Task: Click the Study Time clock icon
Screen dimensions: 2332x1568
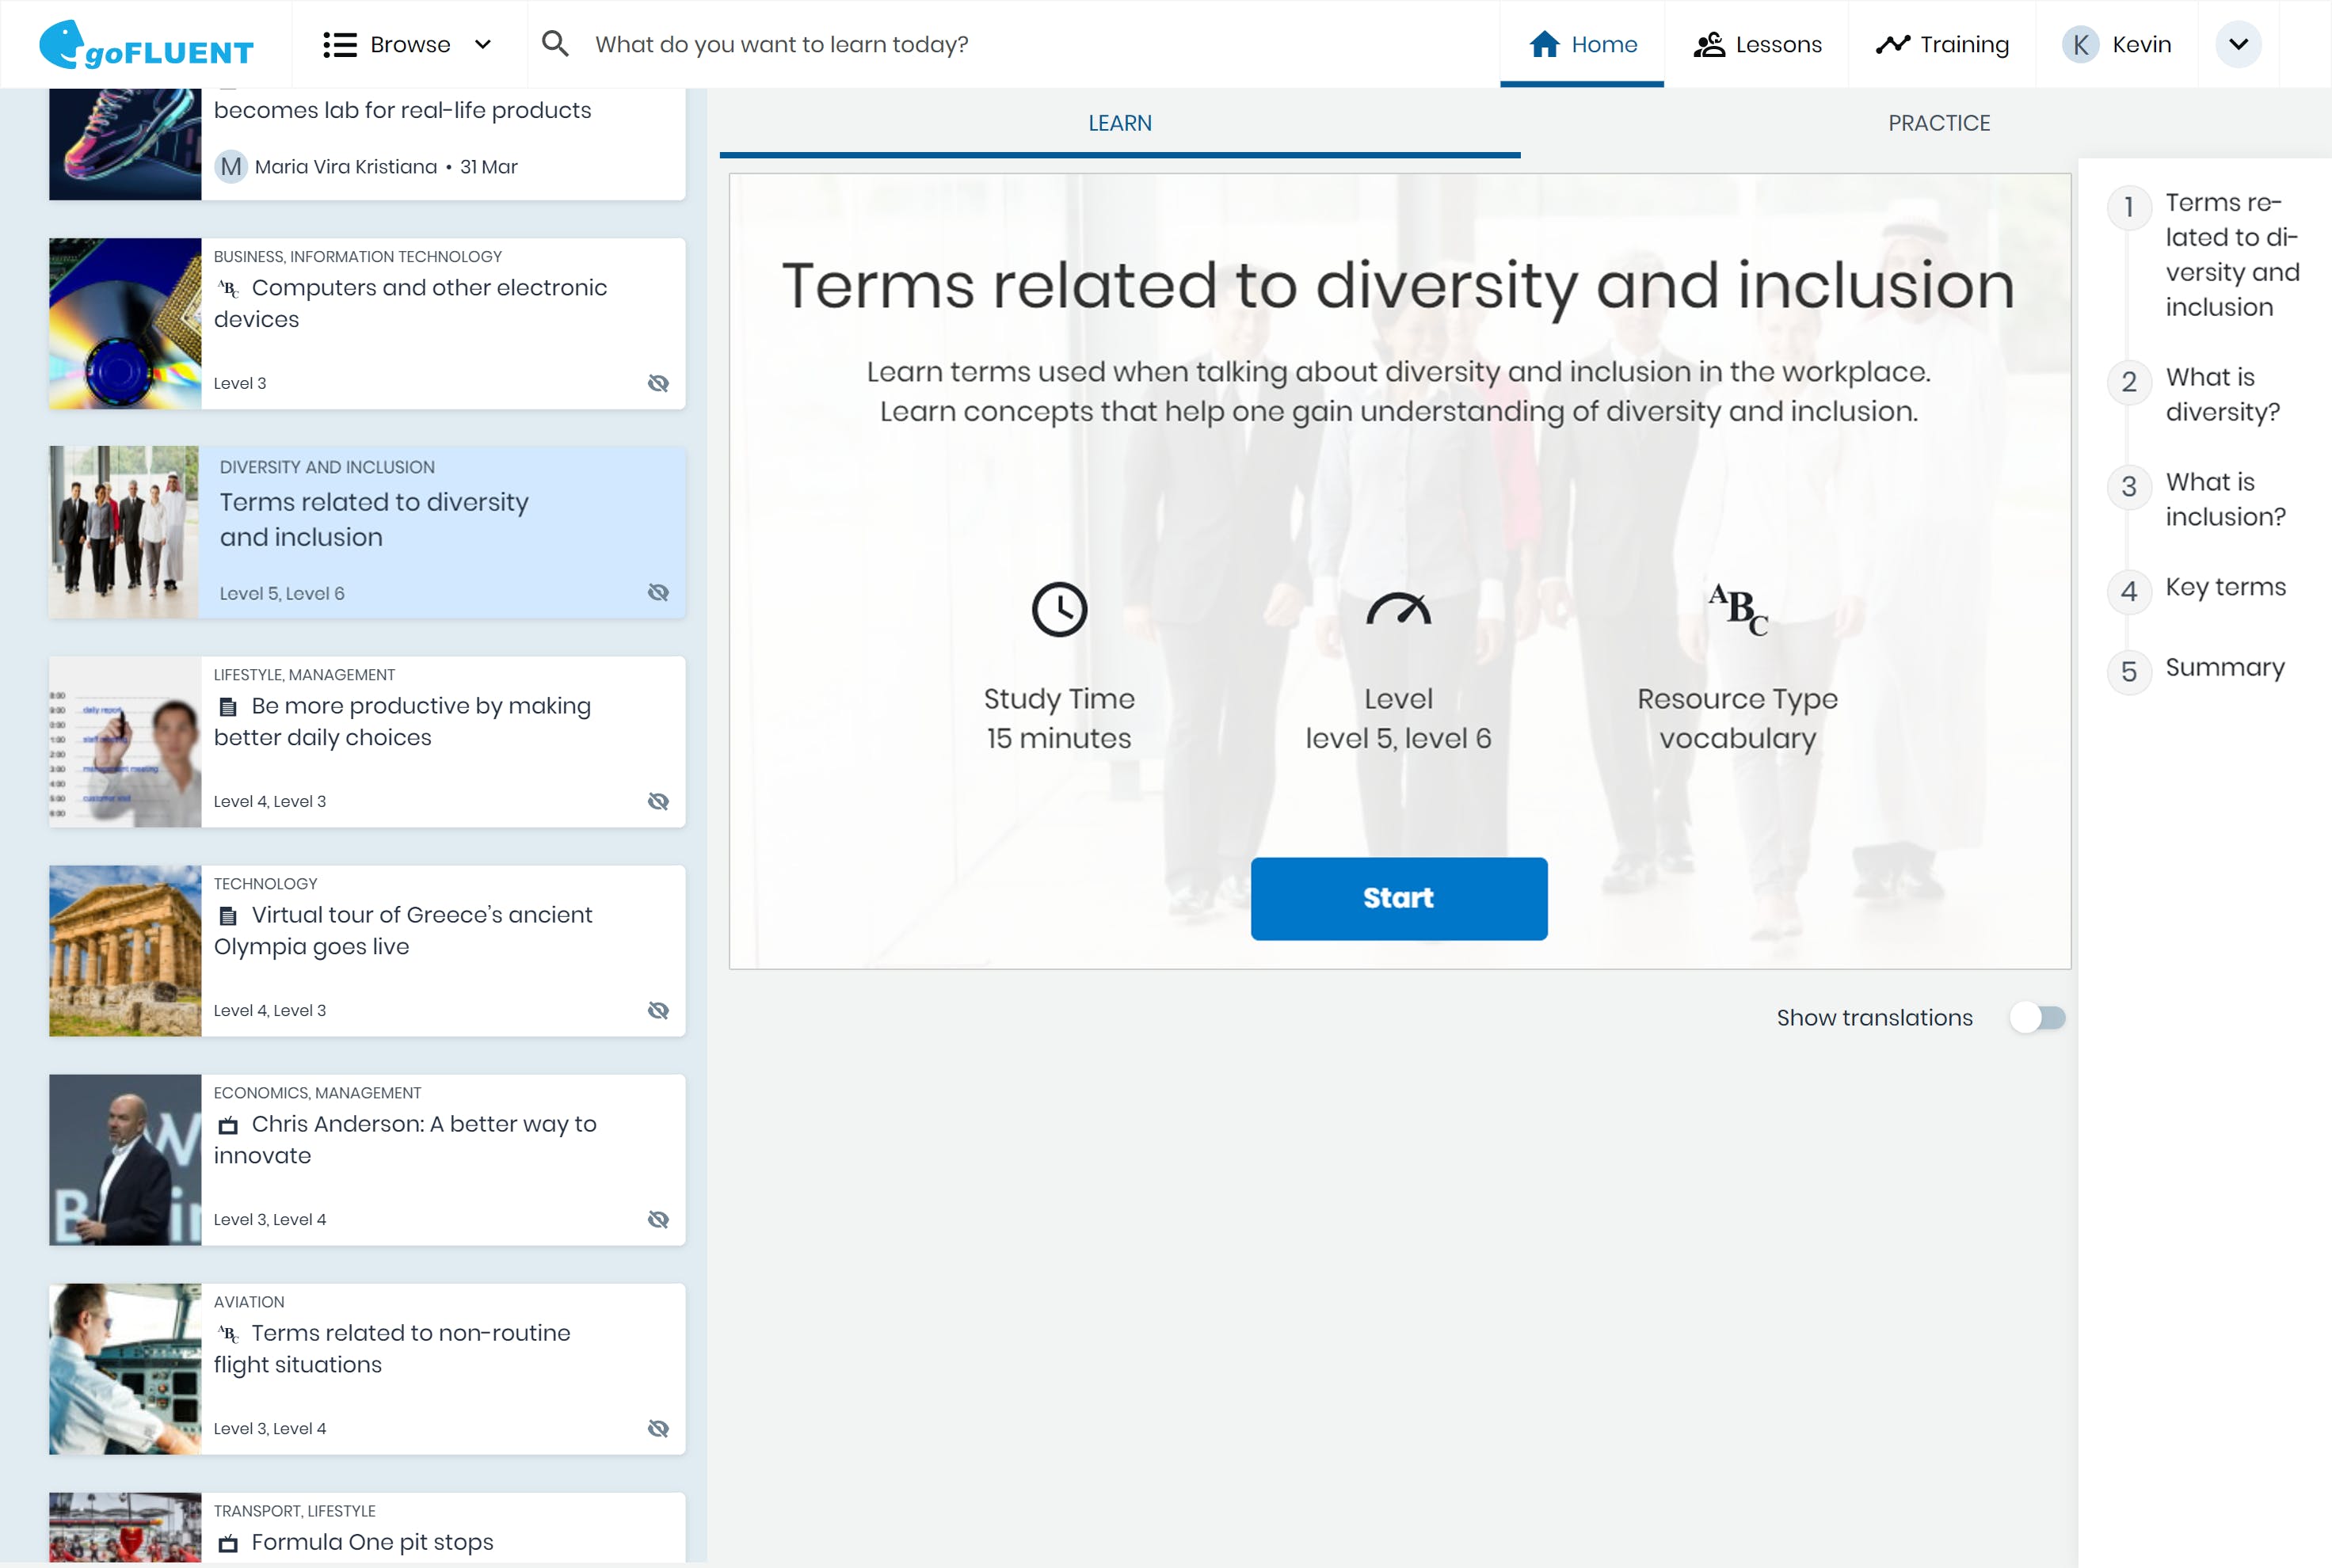Action: [x=1059, y=609]
